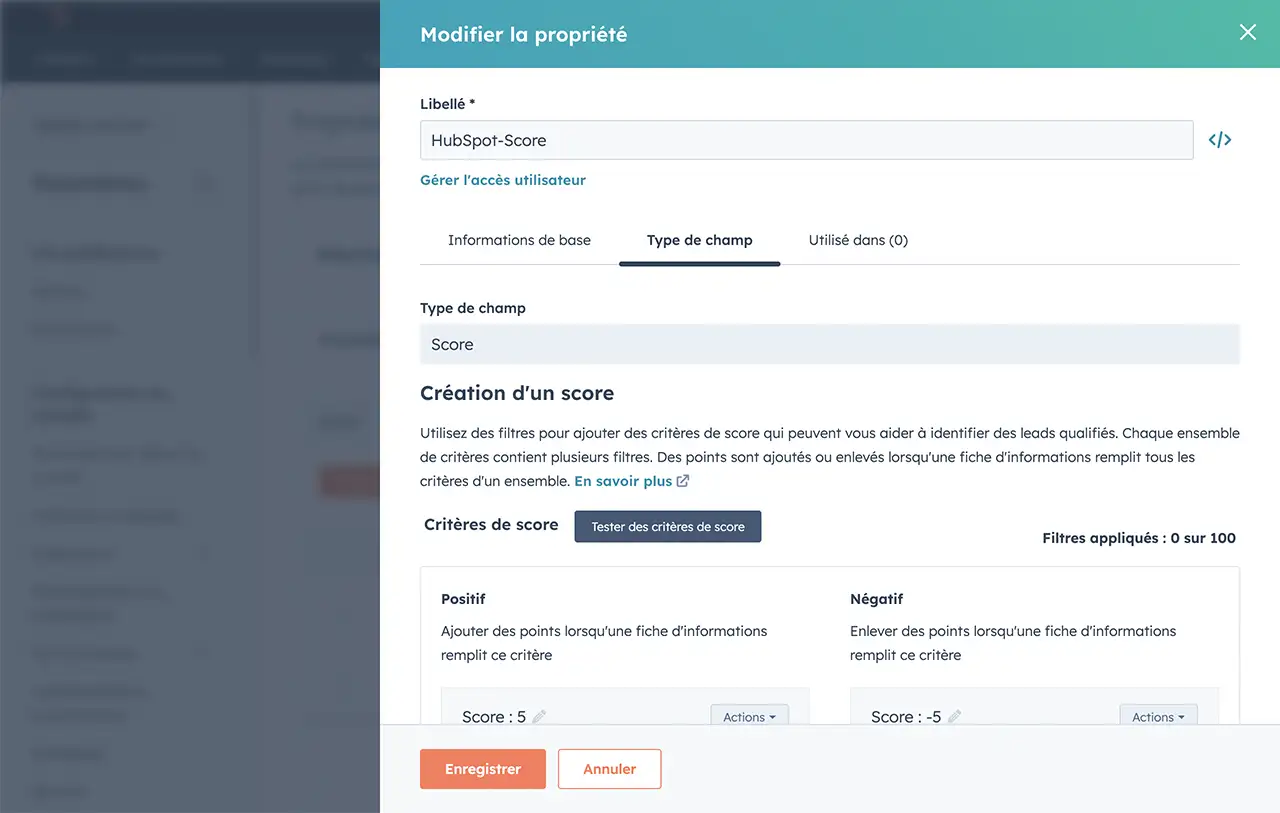The image size is (1280, 813).
Task: Open the Type de champ Score selector
Action: tap(829, 344)
